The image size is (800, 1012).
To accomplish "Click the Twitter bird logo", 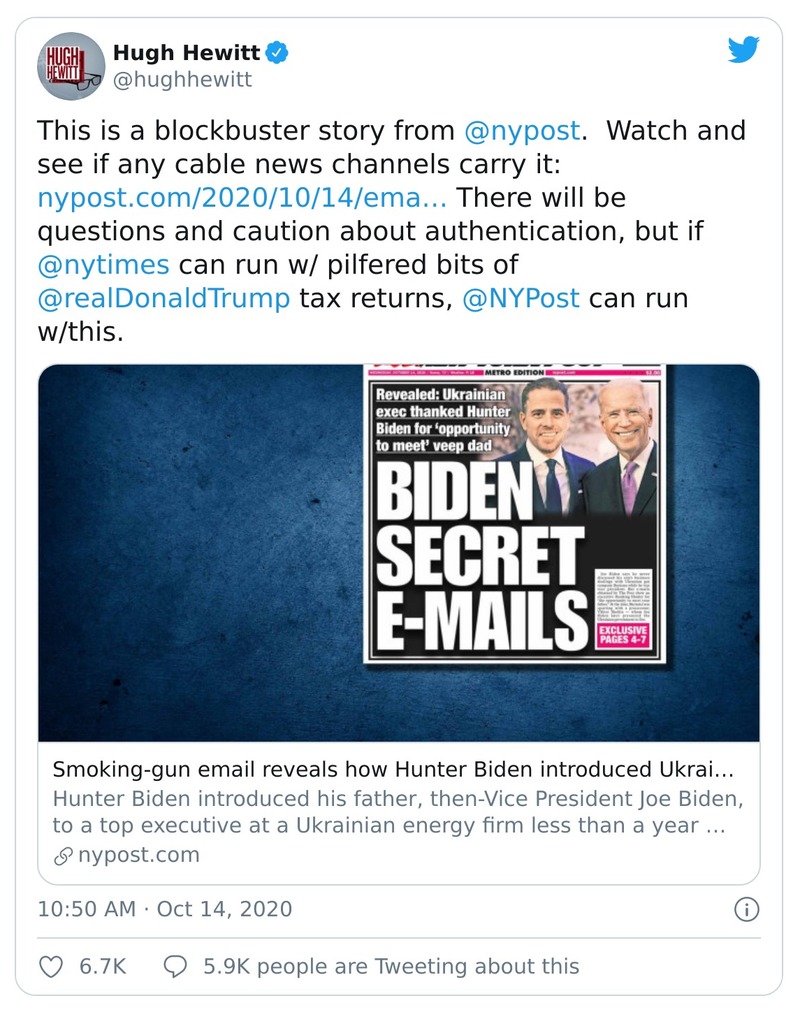I will pos(743,50).
